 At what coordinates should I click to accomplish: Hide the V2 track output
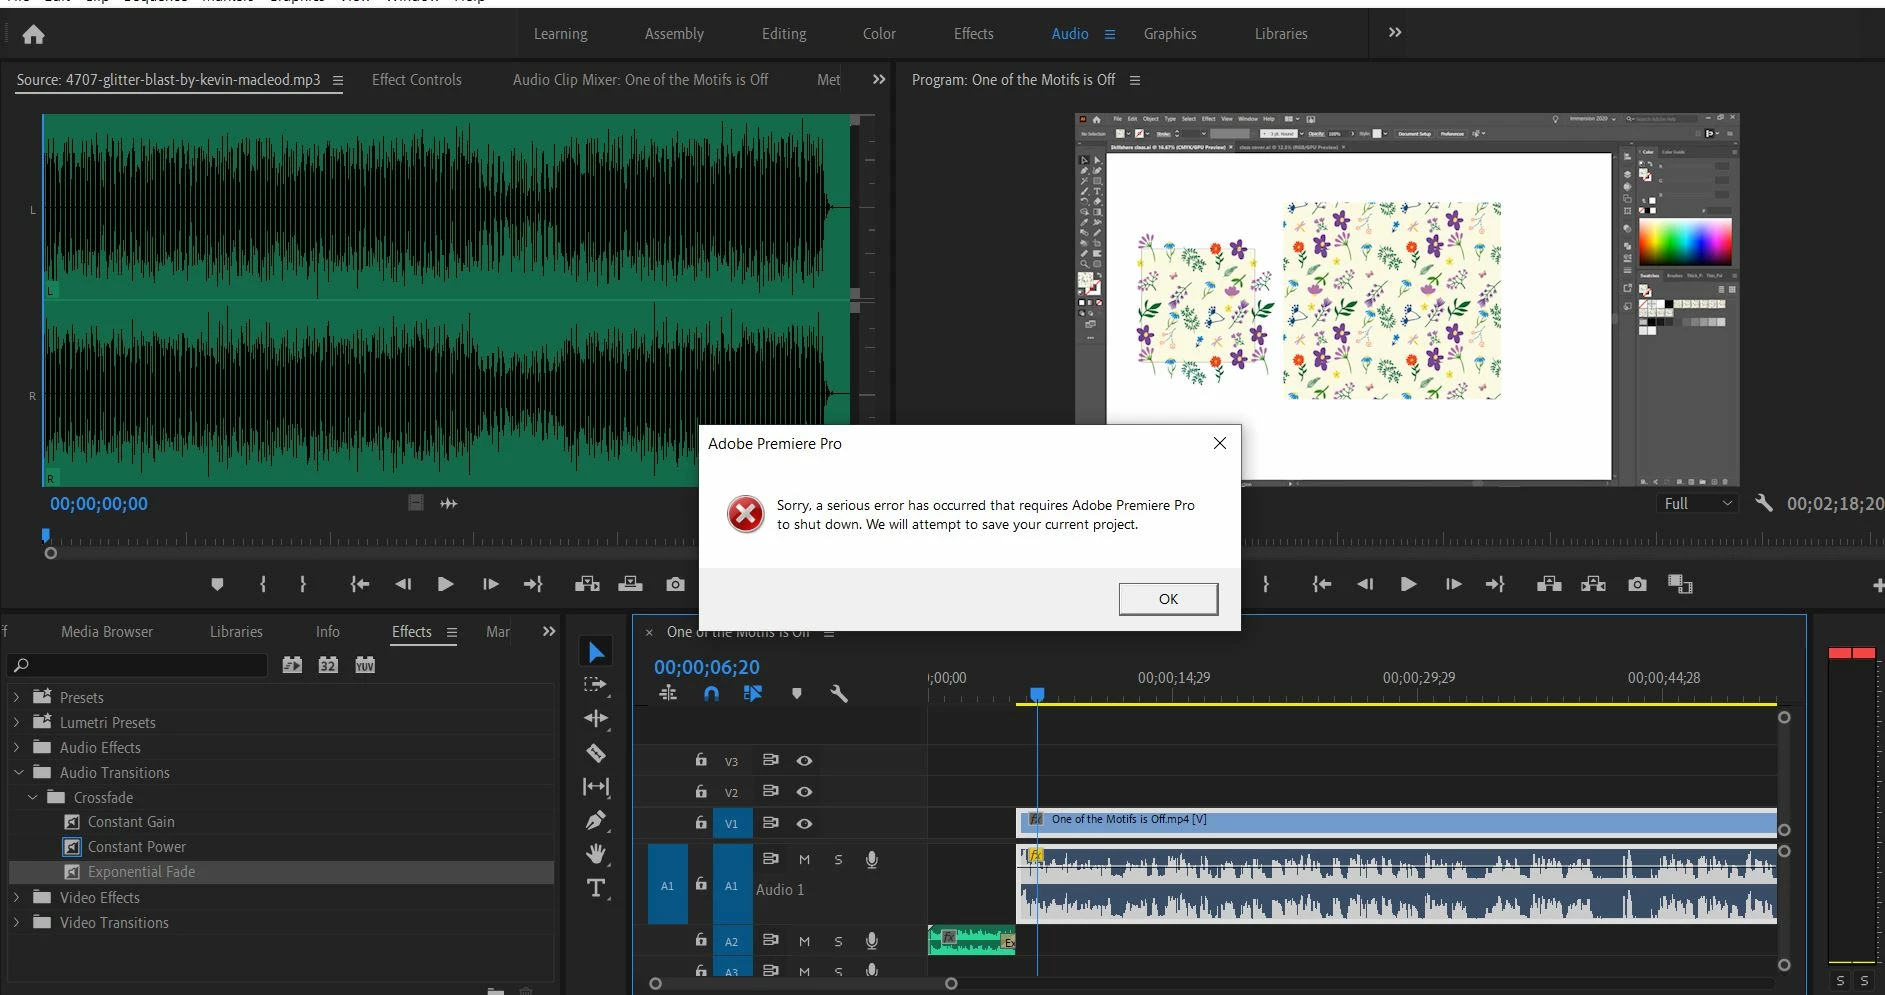coord(804,792)
